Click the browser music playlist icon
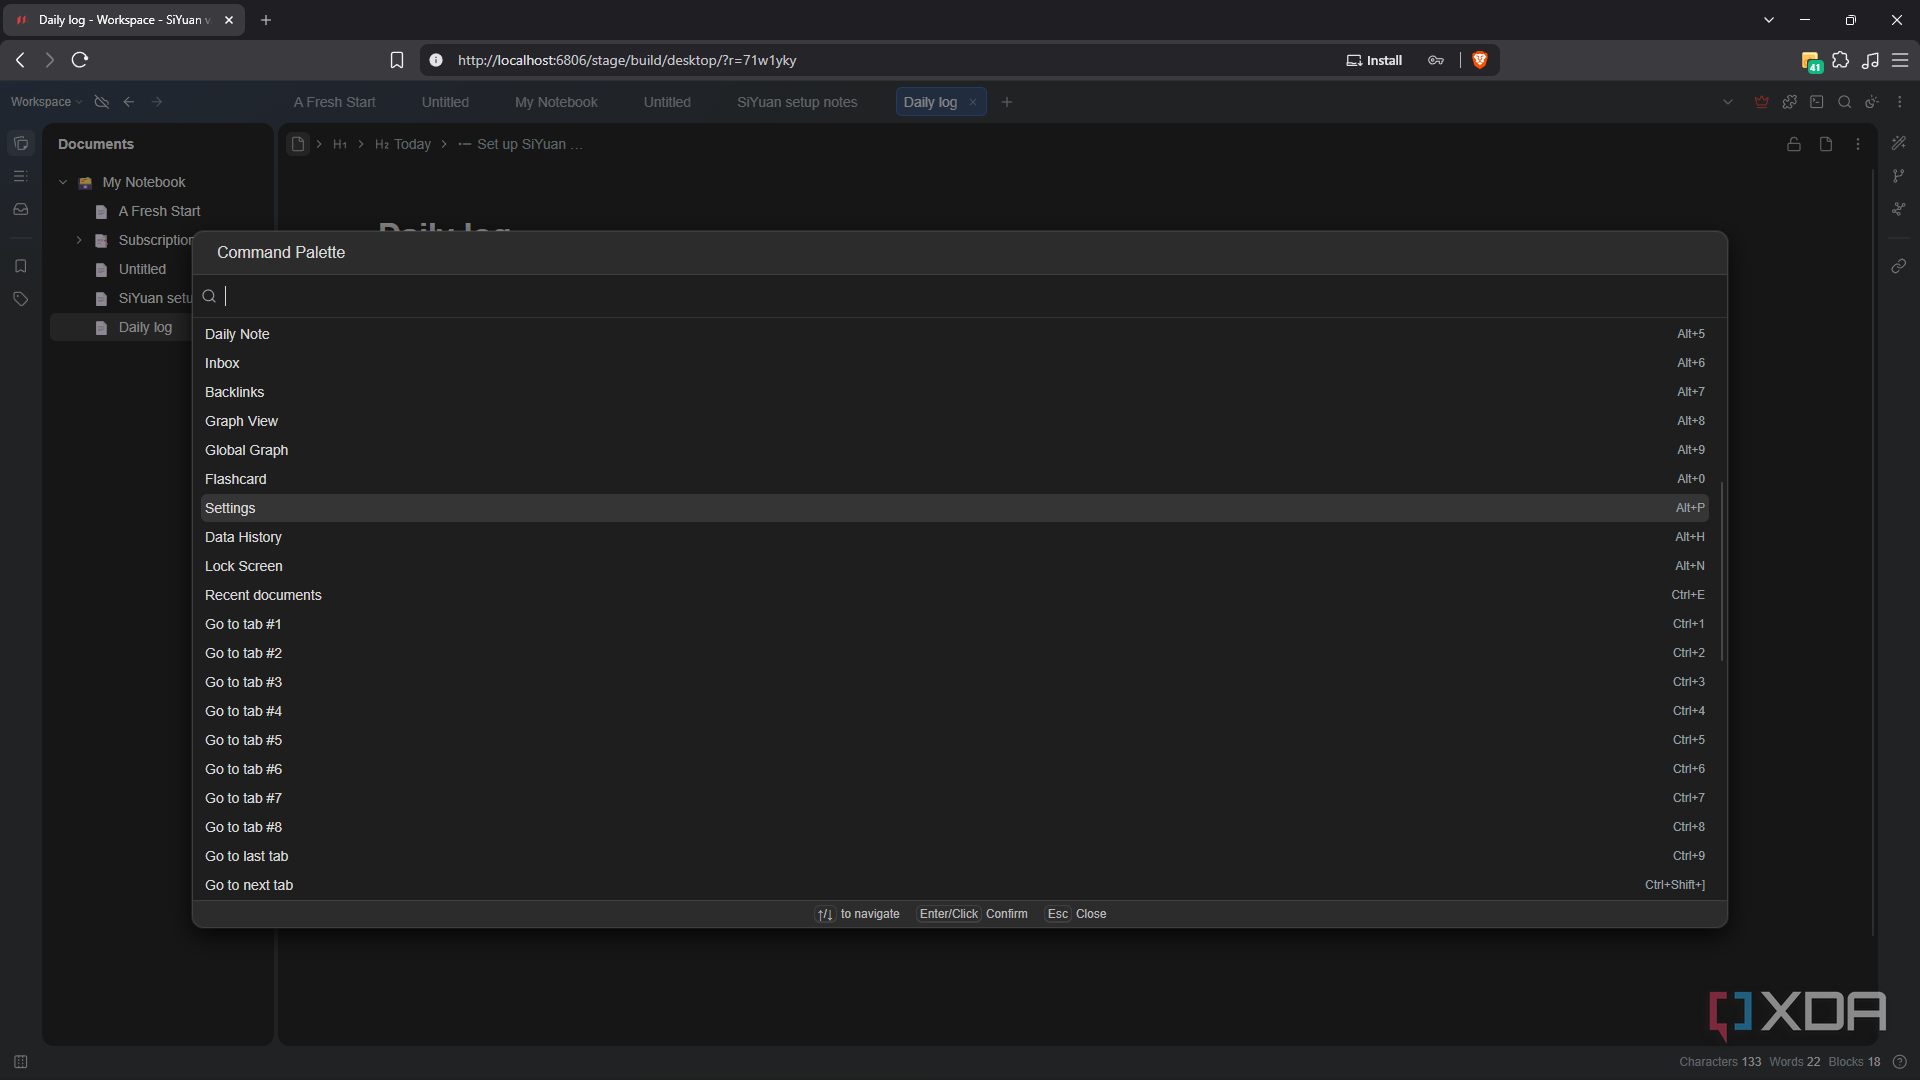The height and width of the screenshot is (1080, 1920). click(1871, 60)
